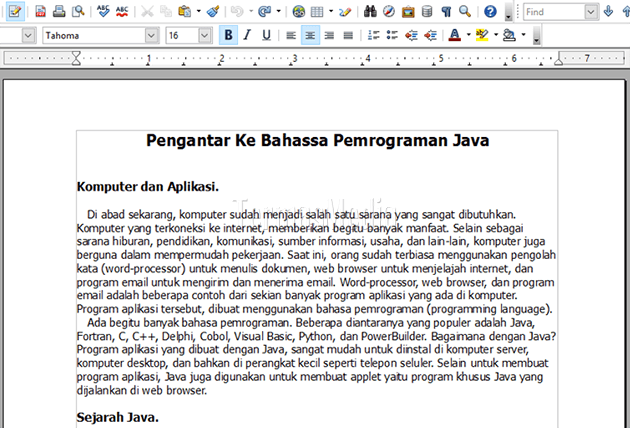Viewport: 630px width, 428px height.
Task: Click the Redo arrow icon
Action: [x=264, y=12]
